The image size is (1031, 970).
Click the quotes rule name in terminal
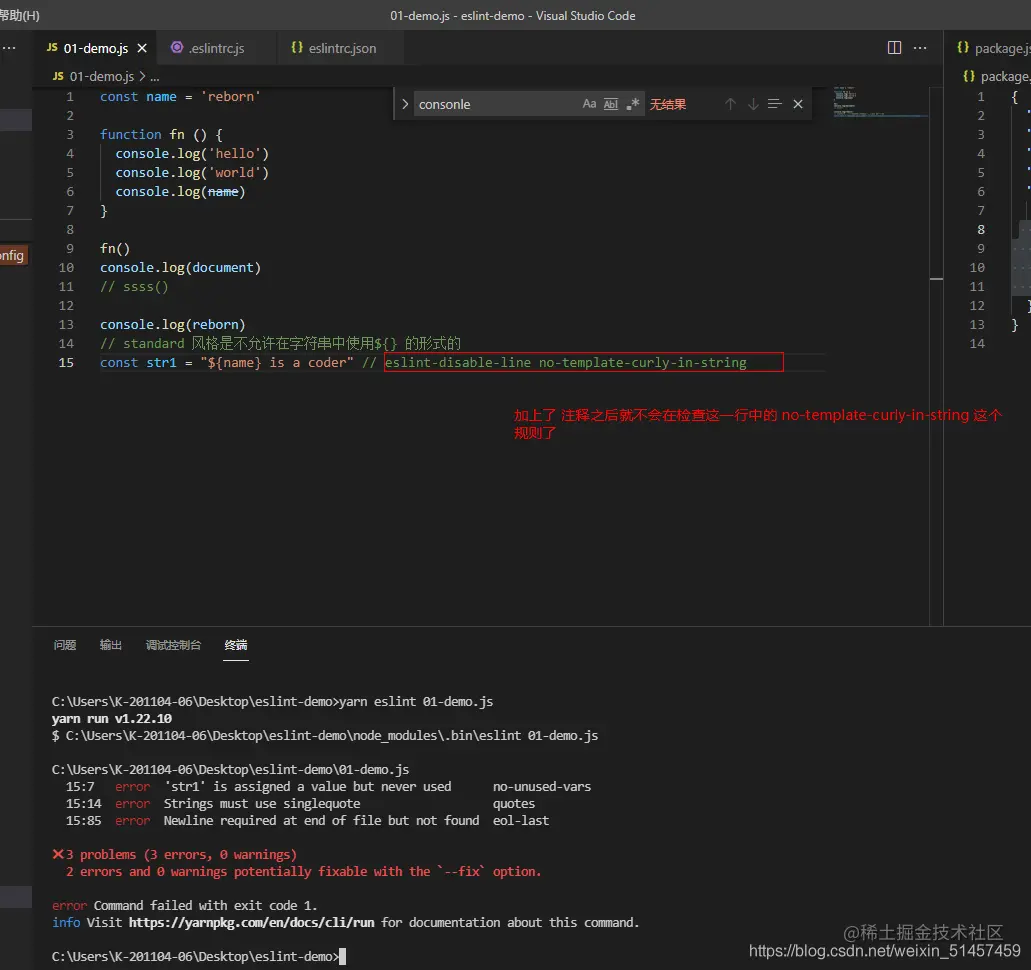514,804
